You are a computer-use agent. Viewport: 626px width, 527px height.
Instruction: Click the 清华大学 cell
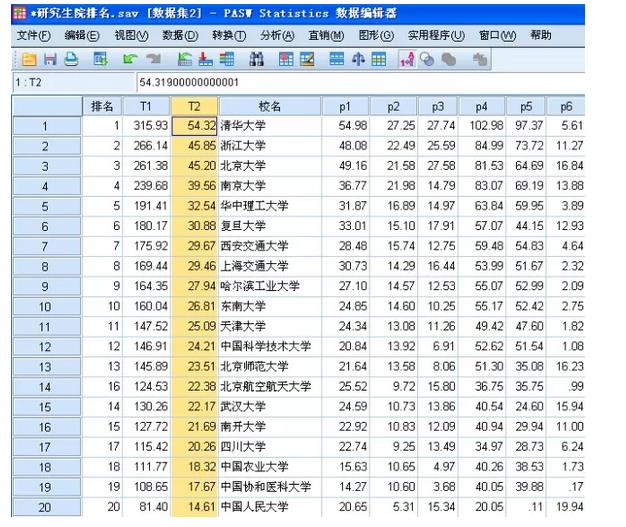coord(269,126)
